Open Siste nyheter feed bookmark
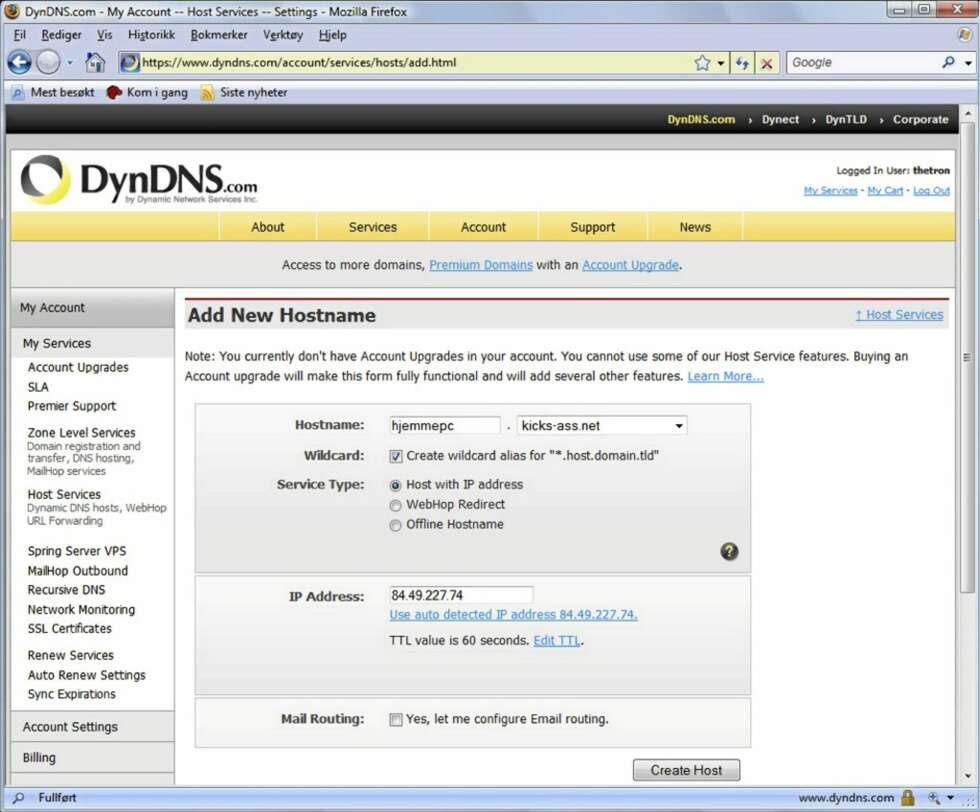The width and height of the screenshot is (980, 812). 244,93
